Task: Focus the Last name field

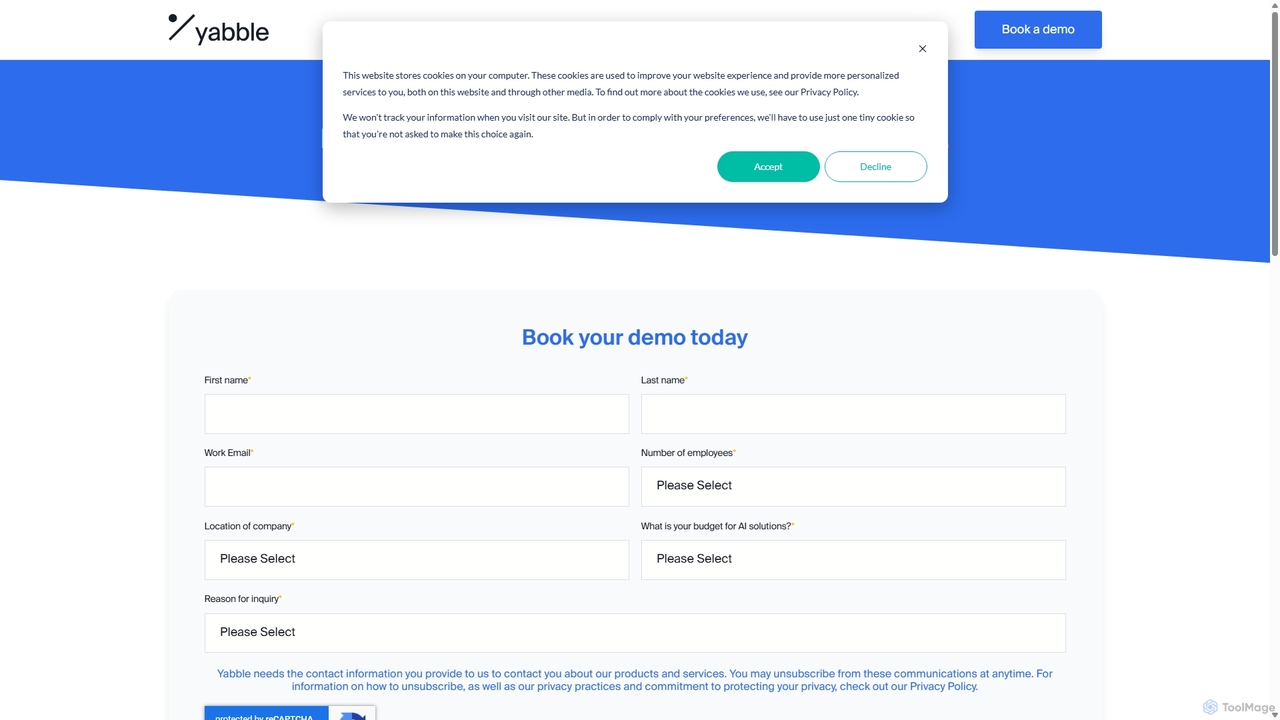Action: 853,414
